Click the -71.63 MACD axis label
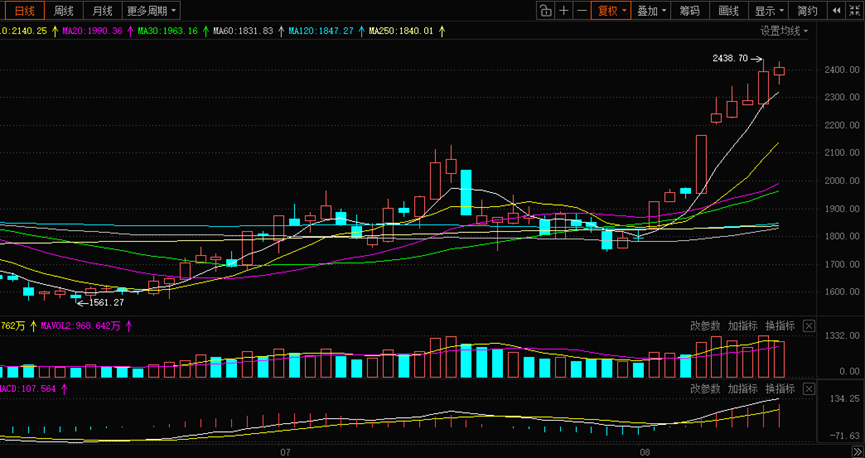The width and height of the screenshot is (865, 458). [844, 436]
